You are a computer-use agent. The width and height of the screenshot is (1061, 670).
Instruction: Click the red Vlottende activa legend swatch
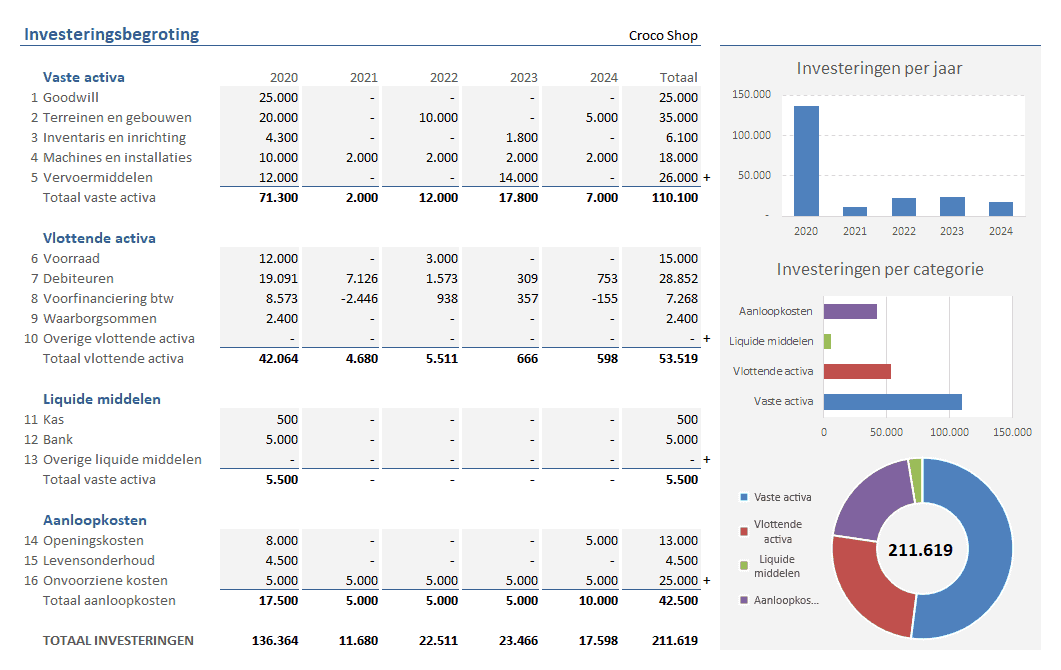coord(743,531)
